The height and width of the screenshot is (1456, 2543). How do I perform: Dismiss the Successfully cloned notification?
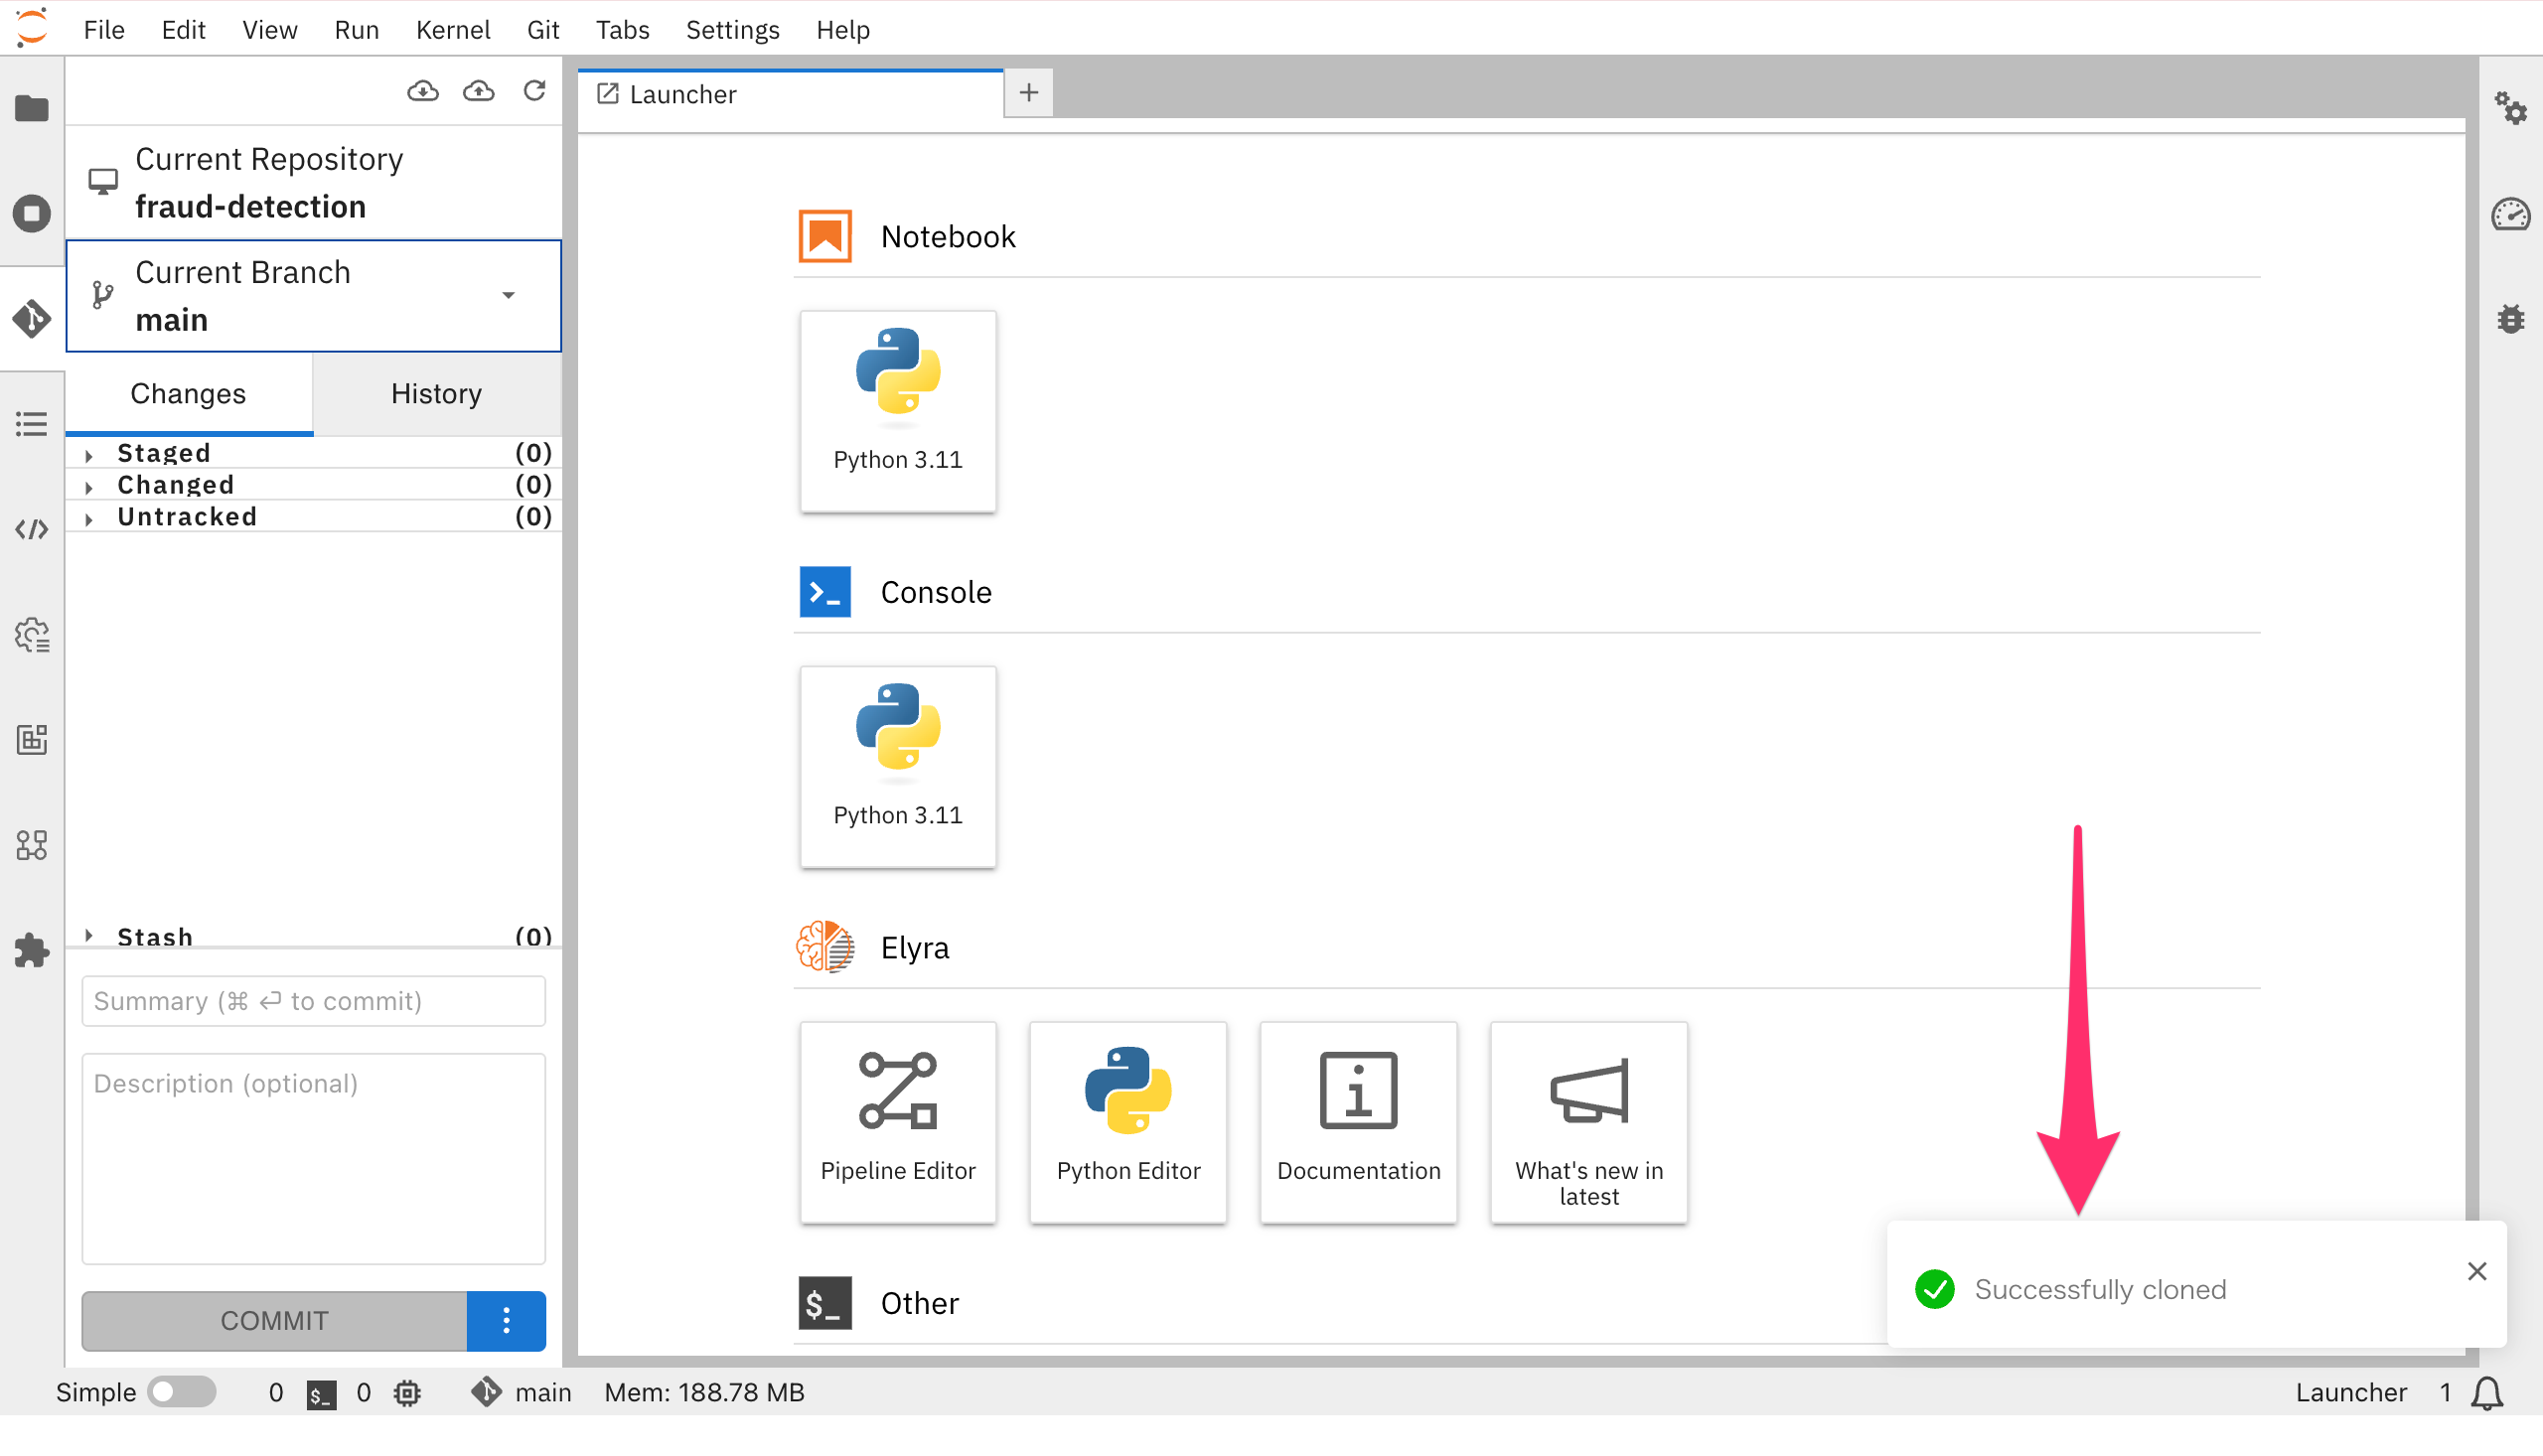[2476, 1271]
